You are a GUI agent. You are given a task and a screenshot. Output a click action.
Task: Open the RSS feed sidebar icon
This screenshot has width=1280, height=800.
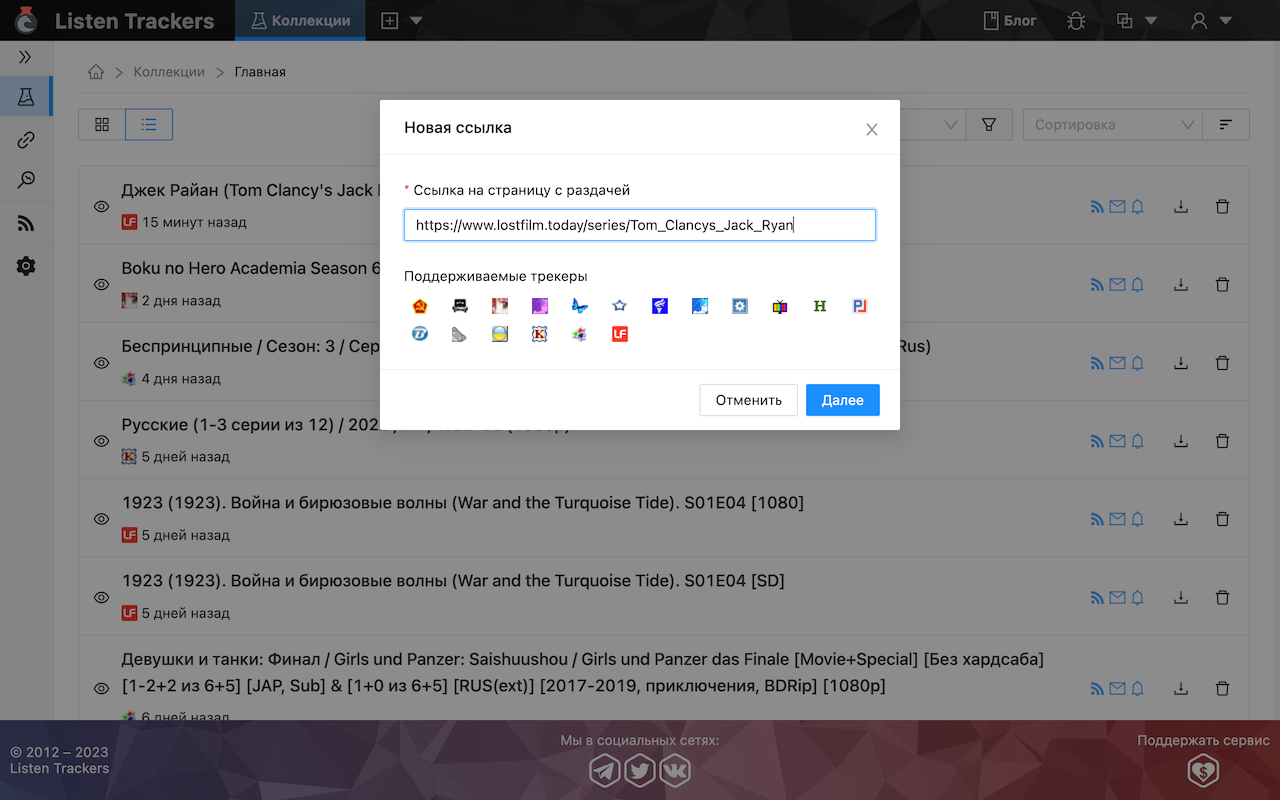coord(26,224)
